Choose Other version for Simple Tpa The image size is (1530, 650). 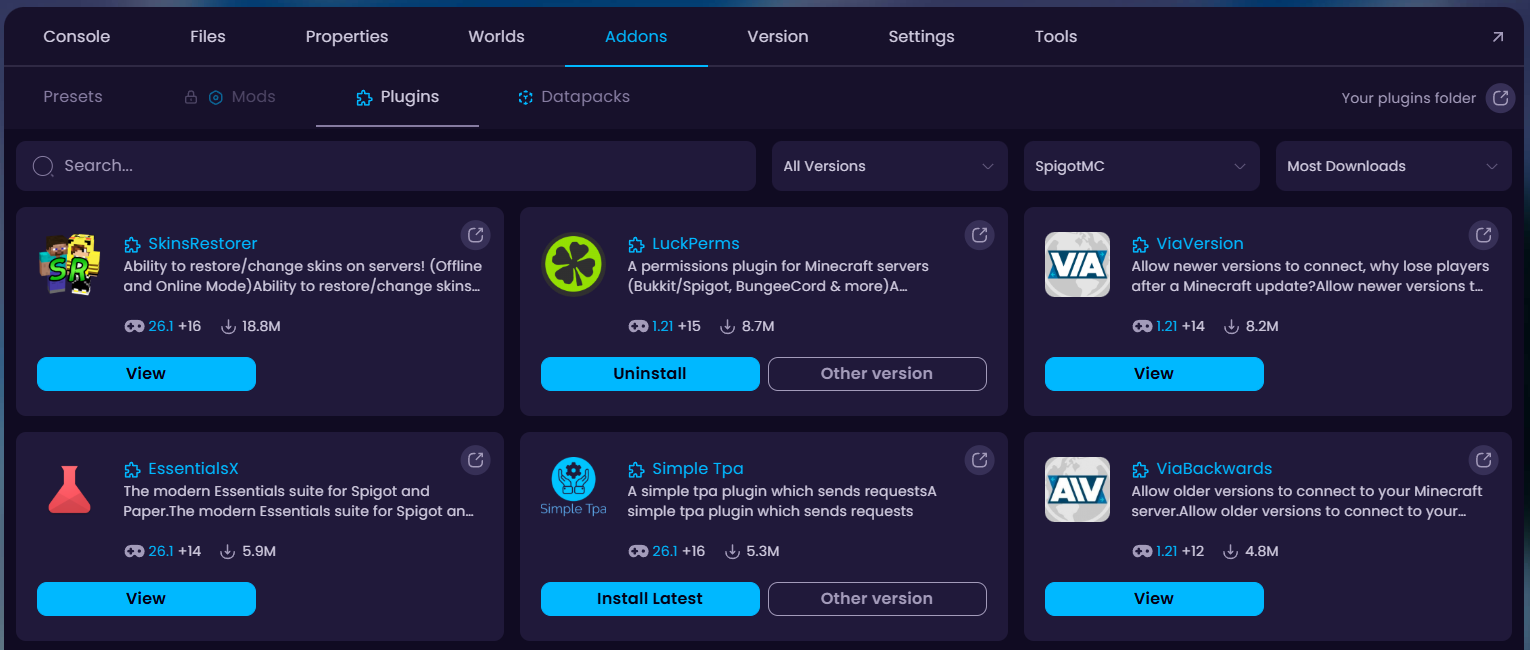(877, 599)
